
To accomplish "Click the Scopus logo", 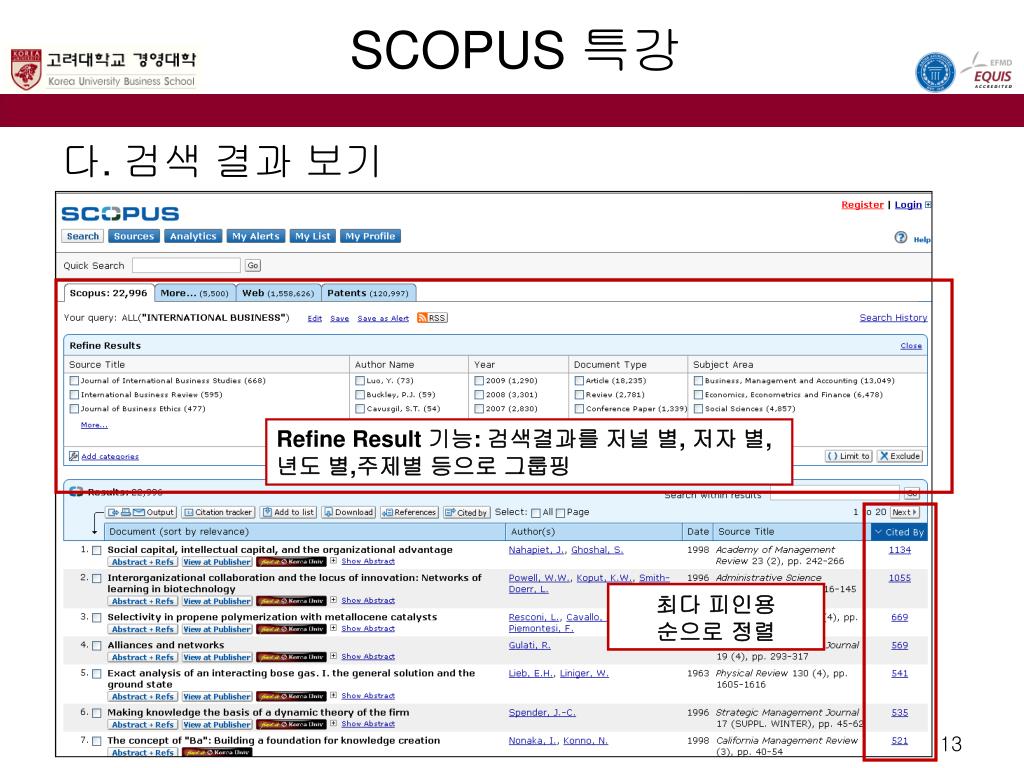I will tap(120, 214).
